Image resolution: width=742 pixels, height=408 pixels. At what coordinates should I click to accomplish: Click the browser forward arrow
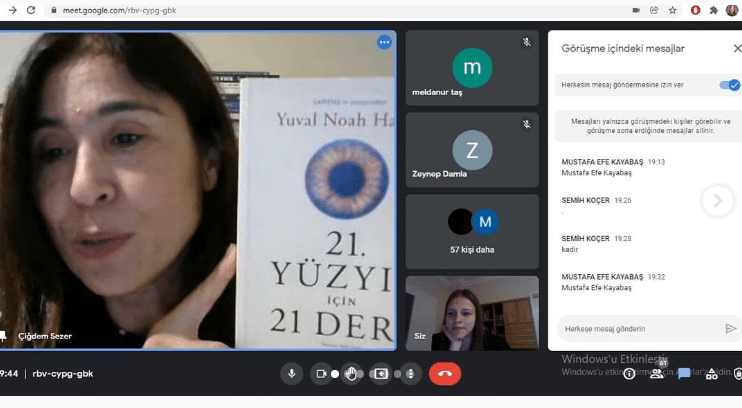click(x=12, y=10)
